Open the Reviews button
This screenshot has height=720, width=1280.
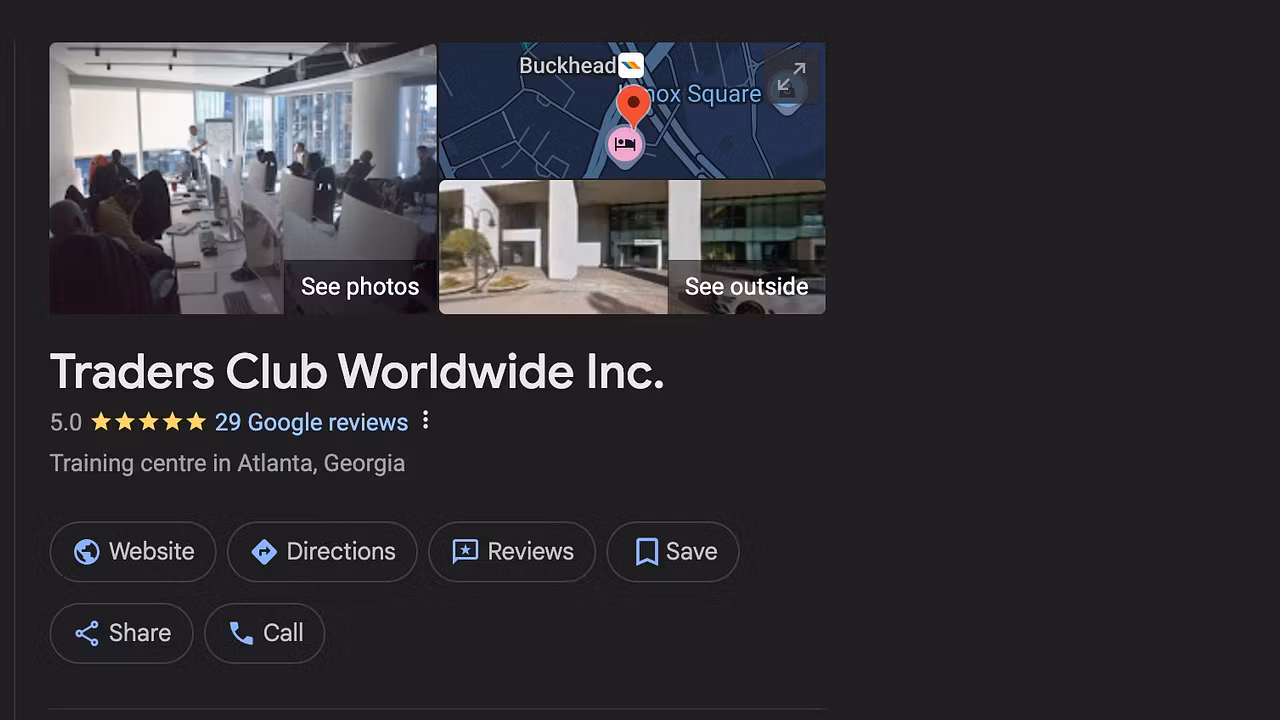[x=512, y=551]
